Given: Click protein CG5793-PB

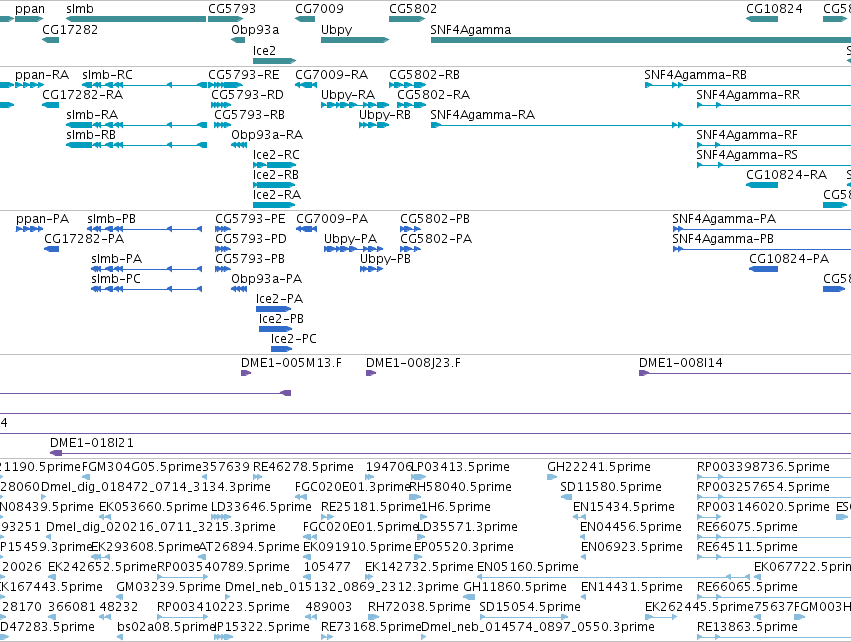Looking at the screenshot, I should click(x=223, y=269).
